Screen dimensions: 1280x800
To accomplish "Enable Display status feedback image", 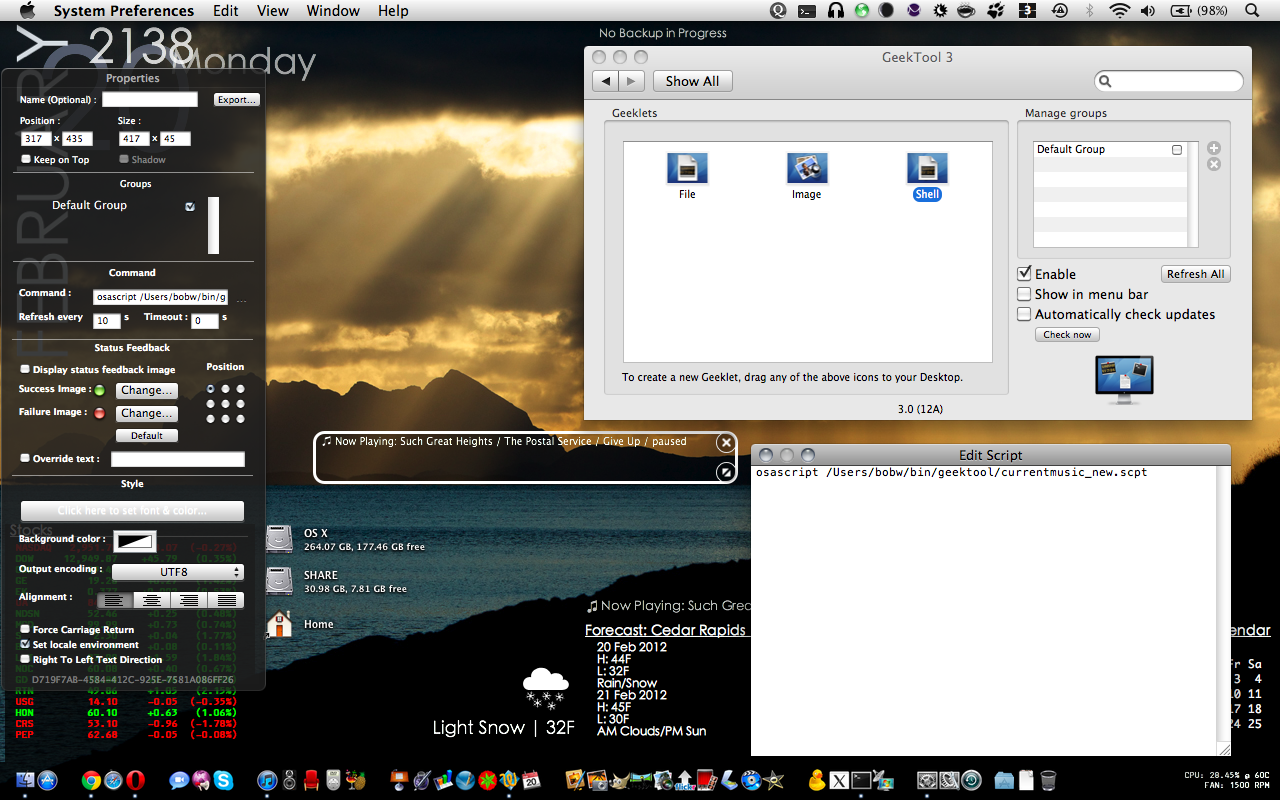I will pyautogui.click(x=25, y=370).
